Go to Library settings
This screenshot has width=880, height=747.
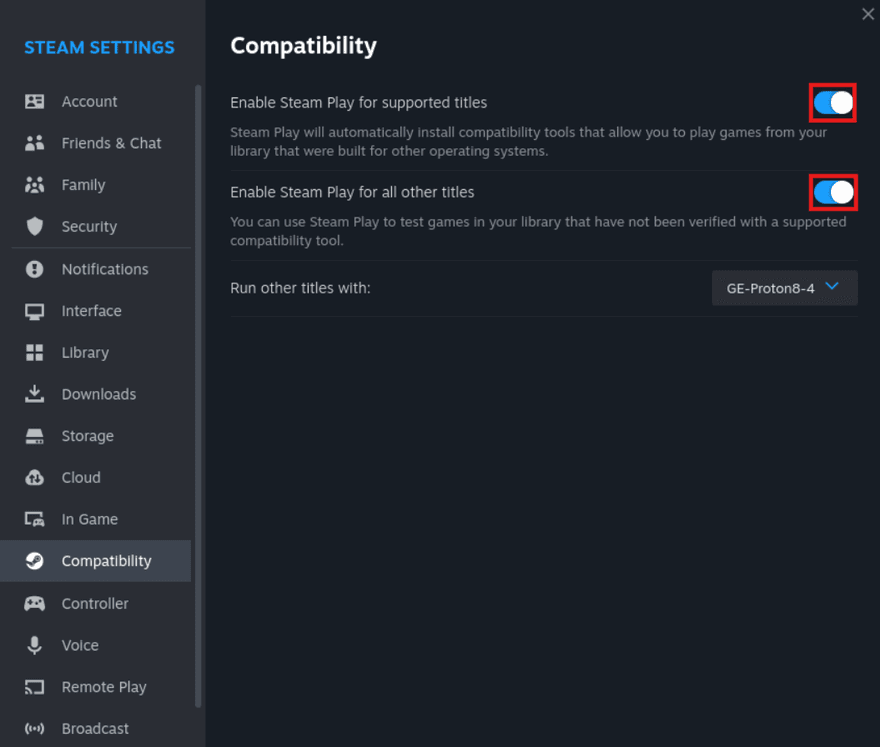coord(85,352)
